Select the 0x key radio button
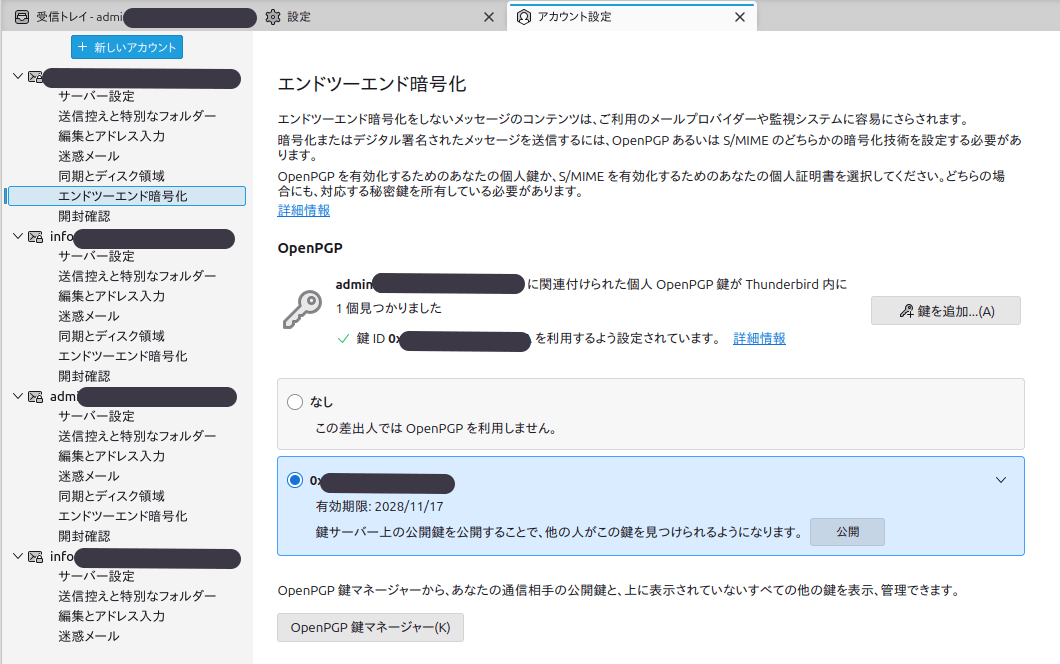Viewport: 1060px width, 664px height. tap(294, 480)
